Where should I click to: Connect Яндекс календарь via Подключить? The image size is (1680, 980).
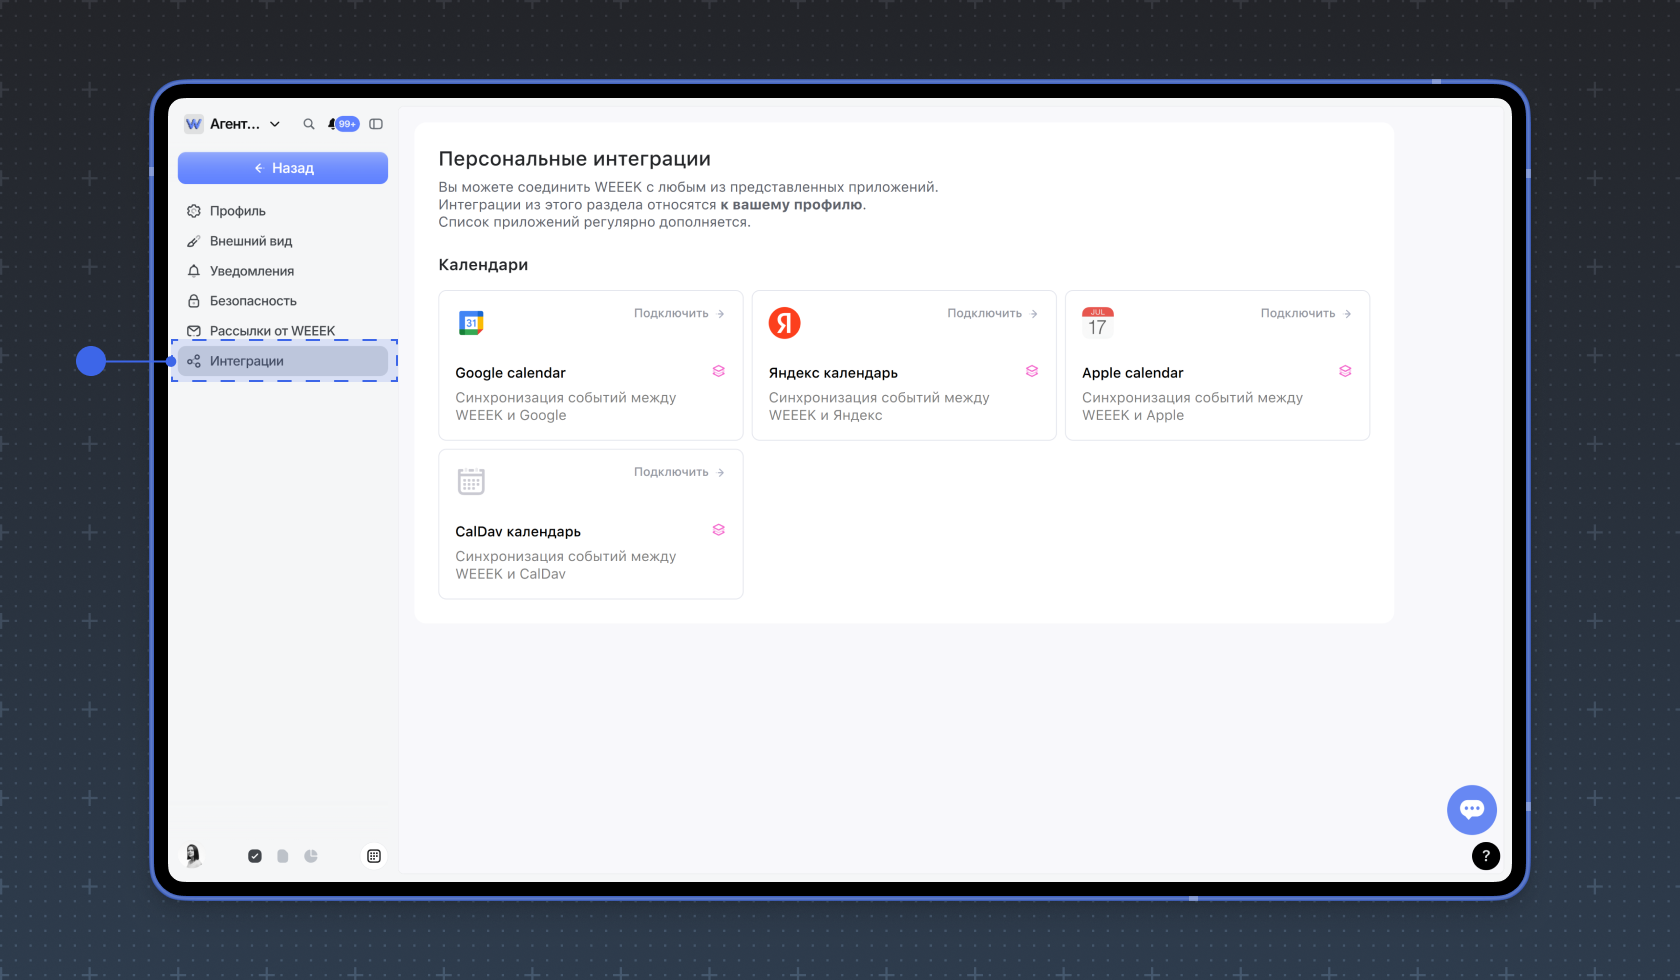pyautogui.click(x=992, y=313)
